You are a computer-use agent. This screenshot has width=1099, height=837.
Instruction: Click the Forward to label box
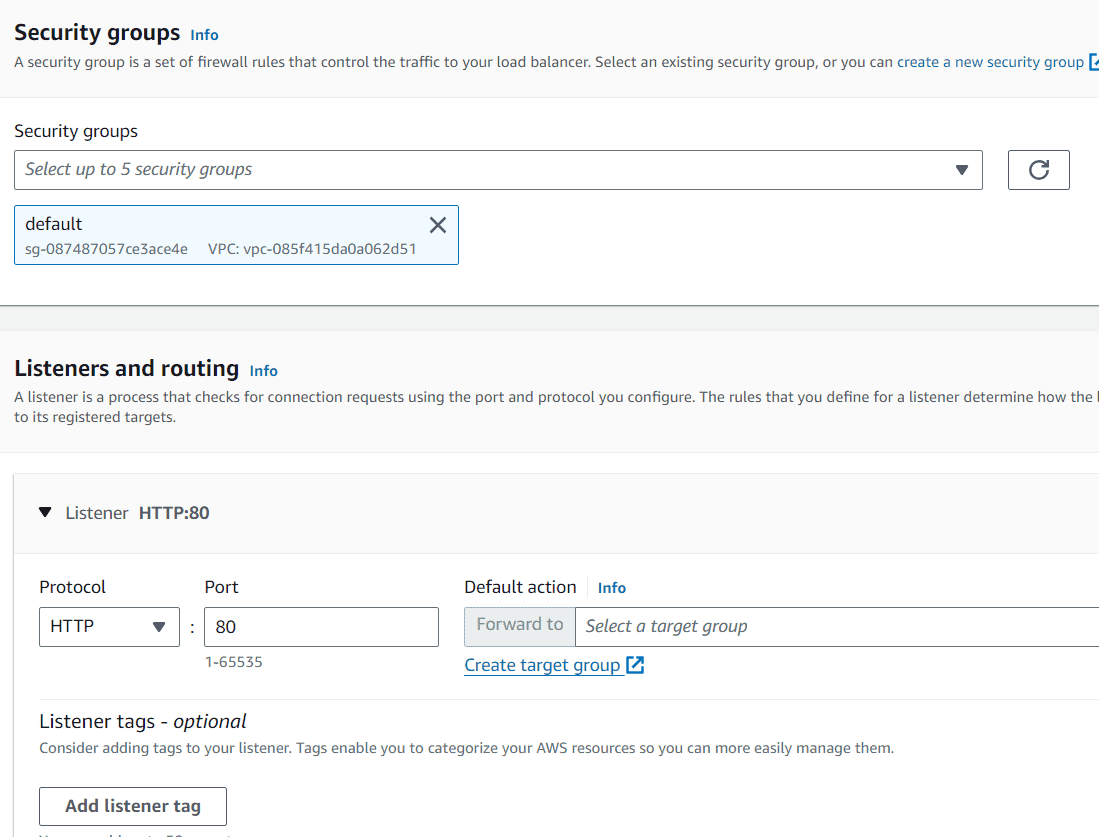click(520, 626)
